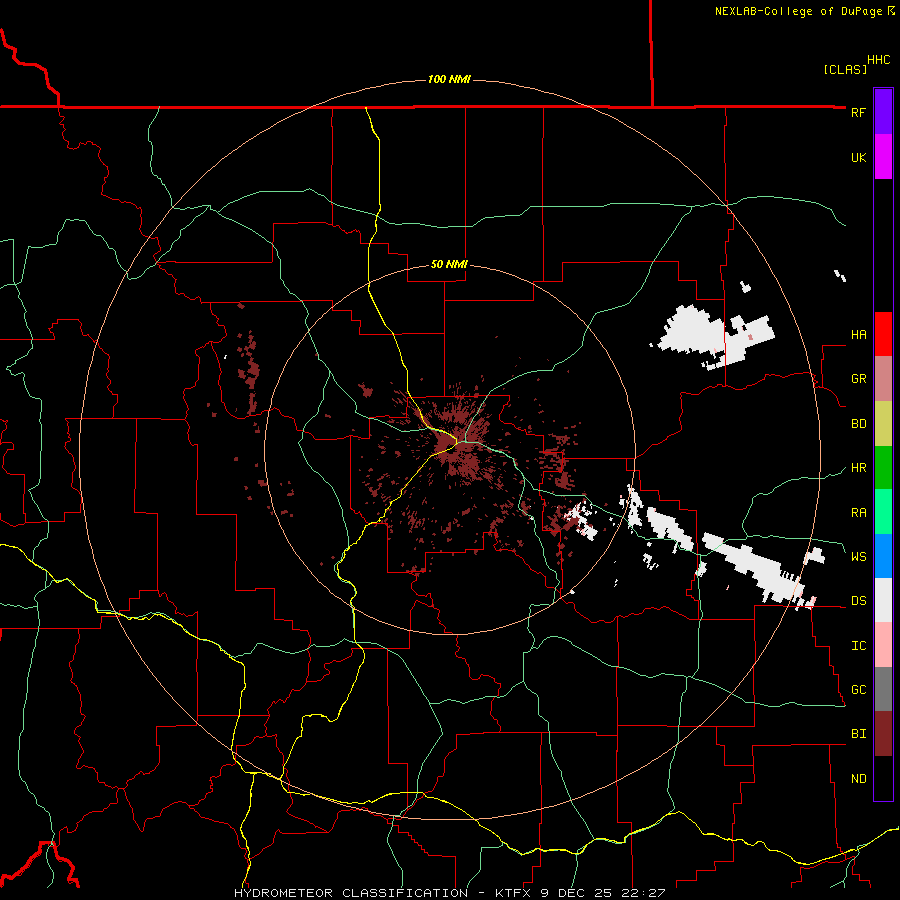900x900 pixels.
Task: Click the blue WS legend color swatch
Action: pos(883,556)
